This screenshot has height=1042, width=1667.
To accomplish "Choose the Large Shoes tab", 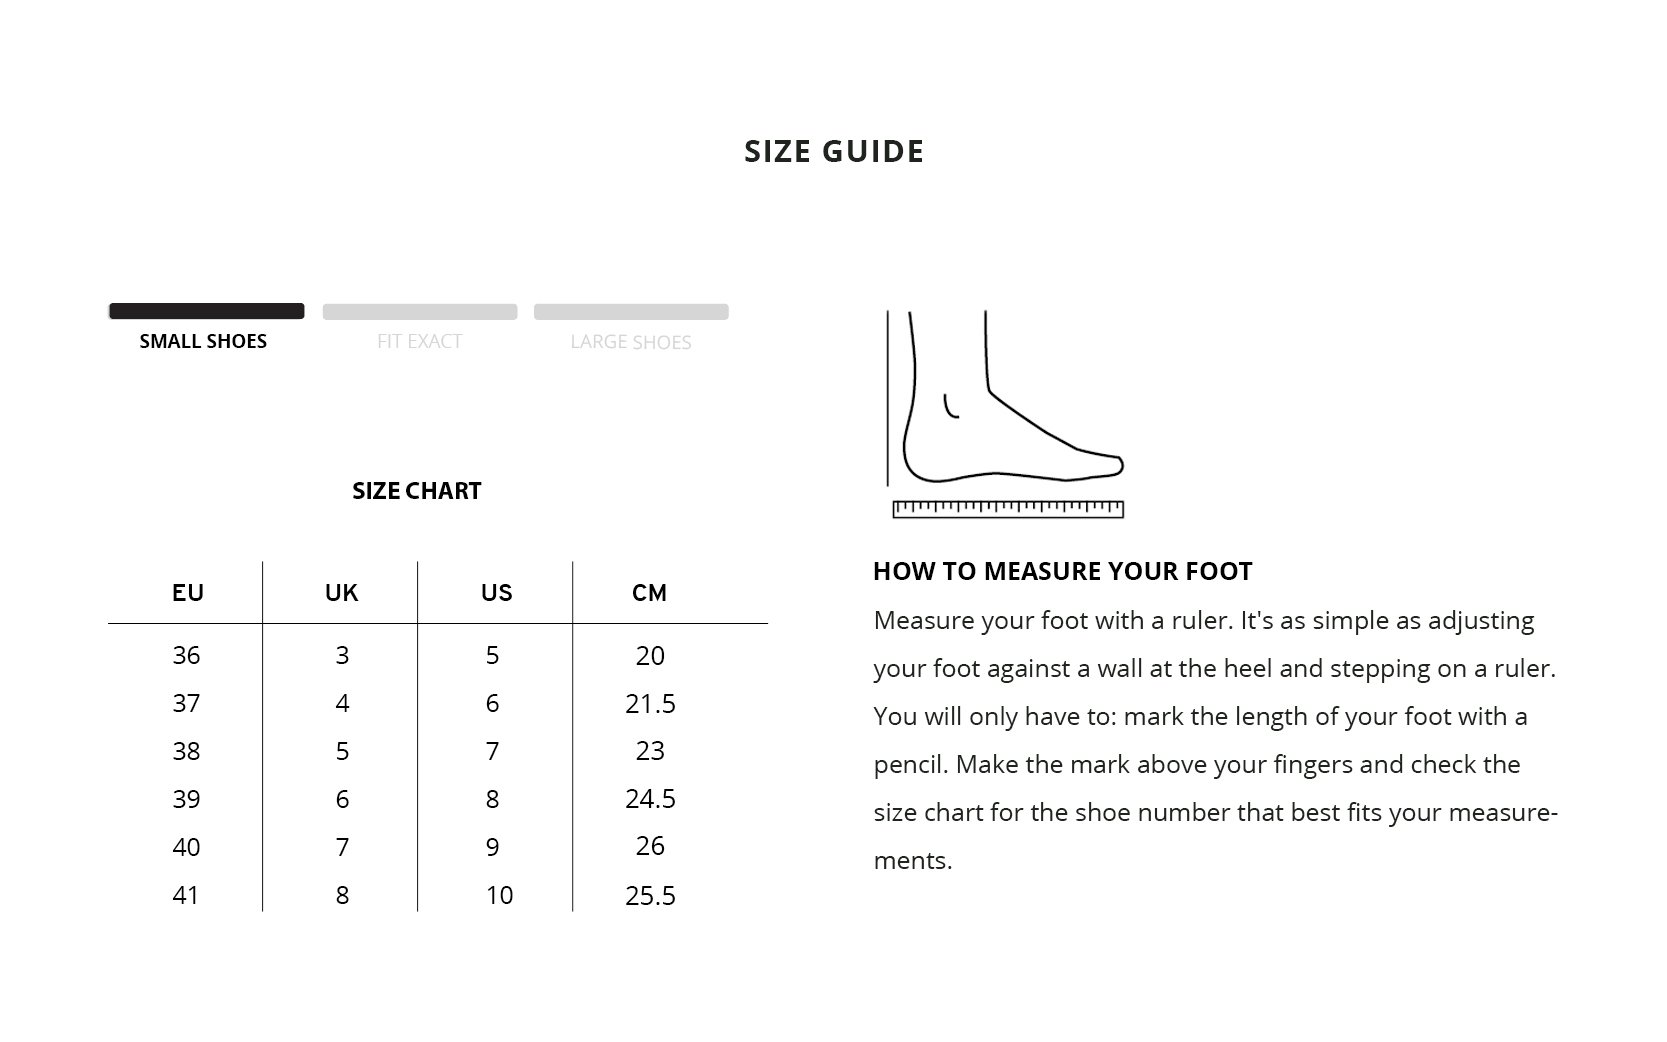I will (630, 342).
